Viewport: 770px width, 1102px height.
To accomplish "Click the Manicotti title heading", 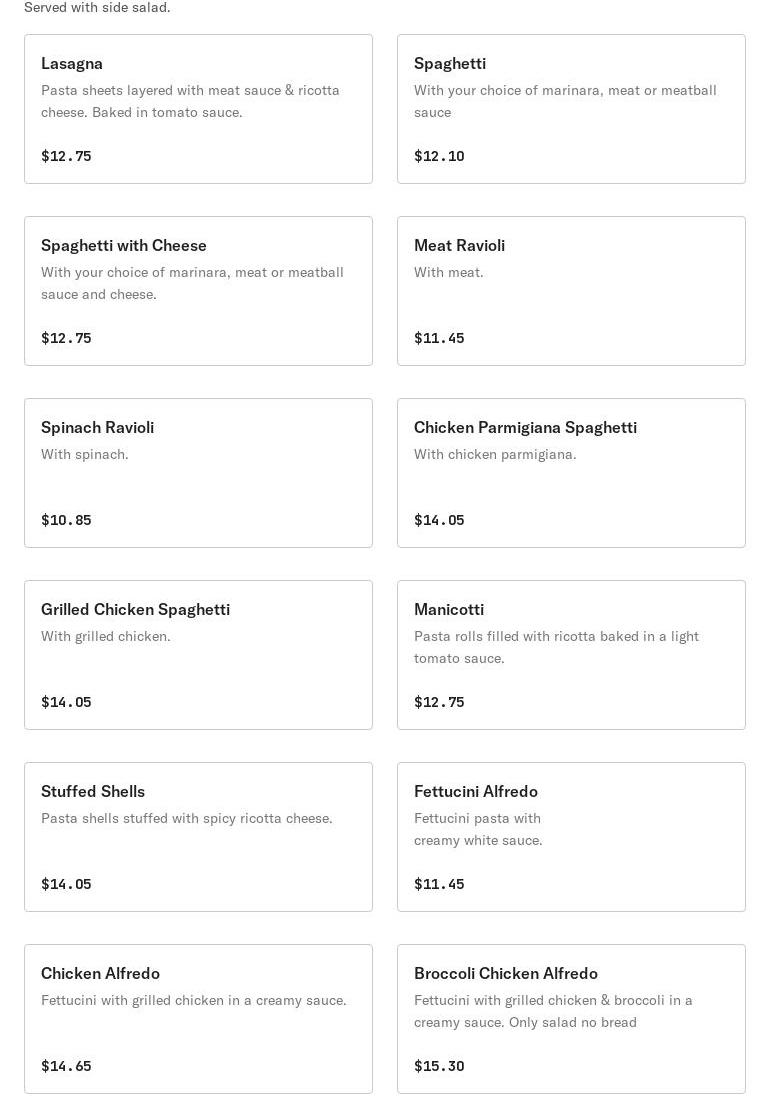I will click(449, 609).
